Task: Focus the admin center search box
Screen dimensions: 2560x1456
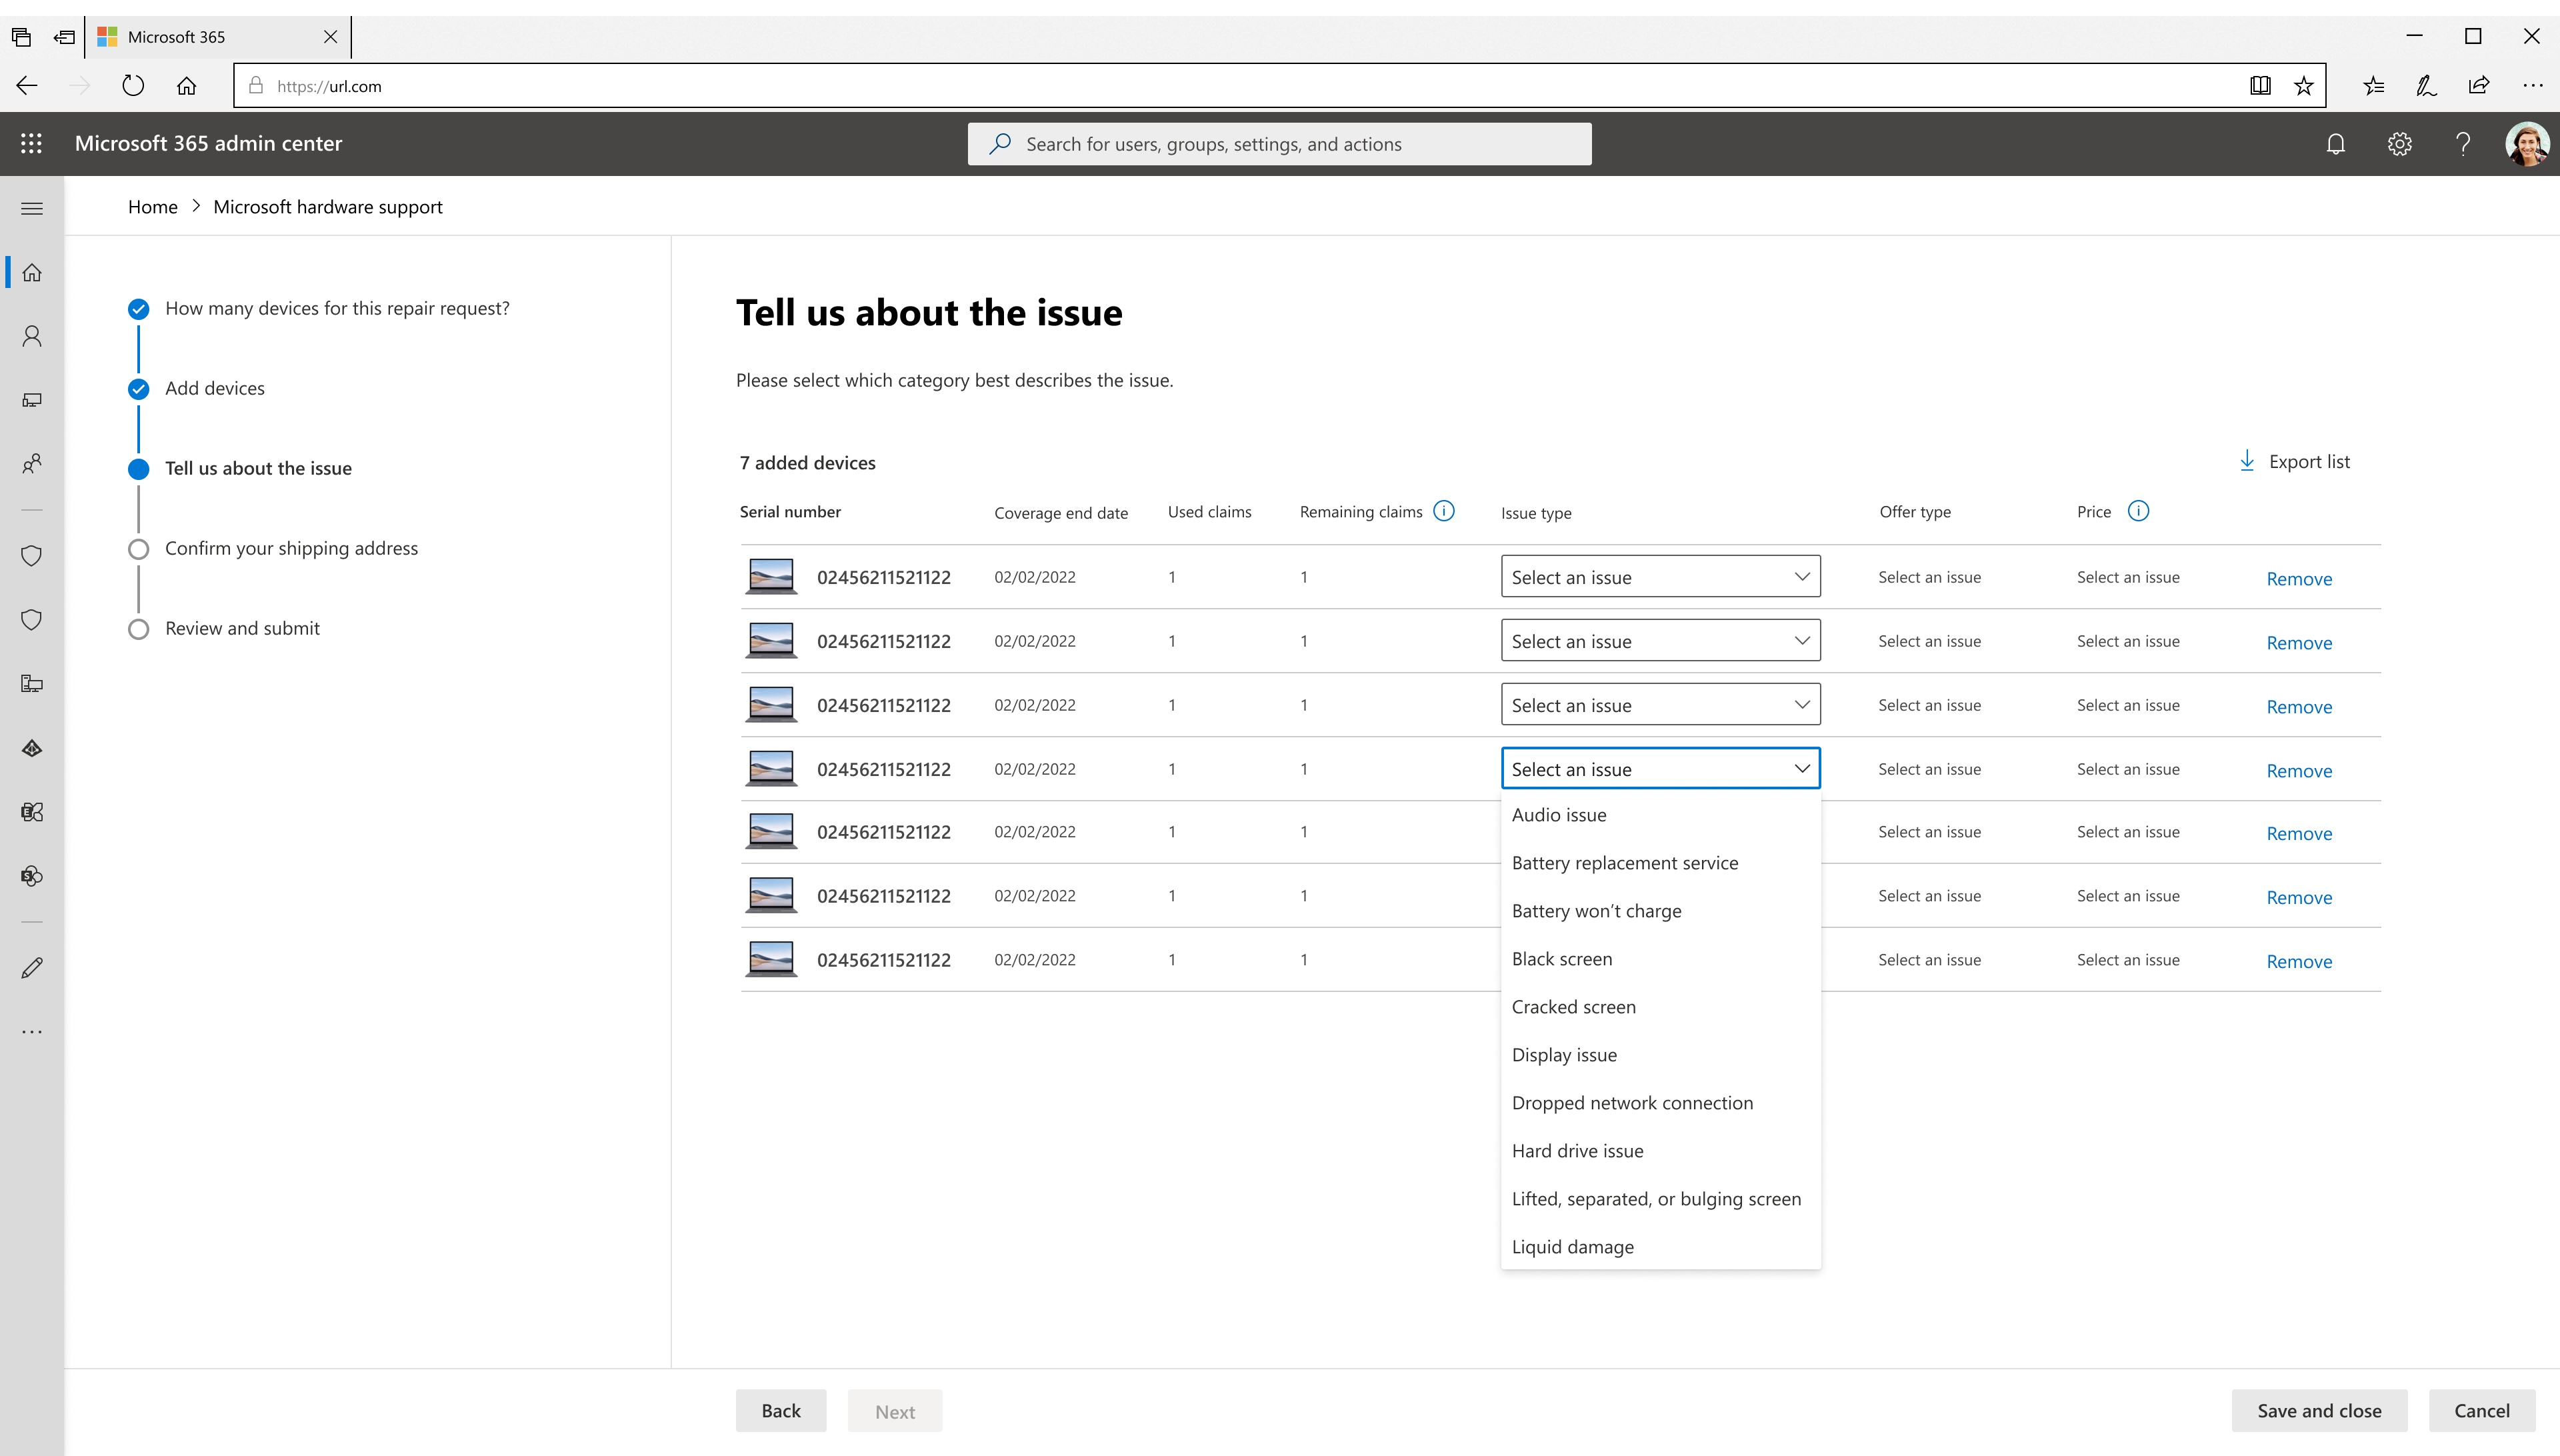Action: point(1279,144)
